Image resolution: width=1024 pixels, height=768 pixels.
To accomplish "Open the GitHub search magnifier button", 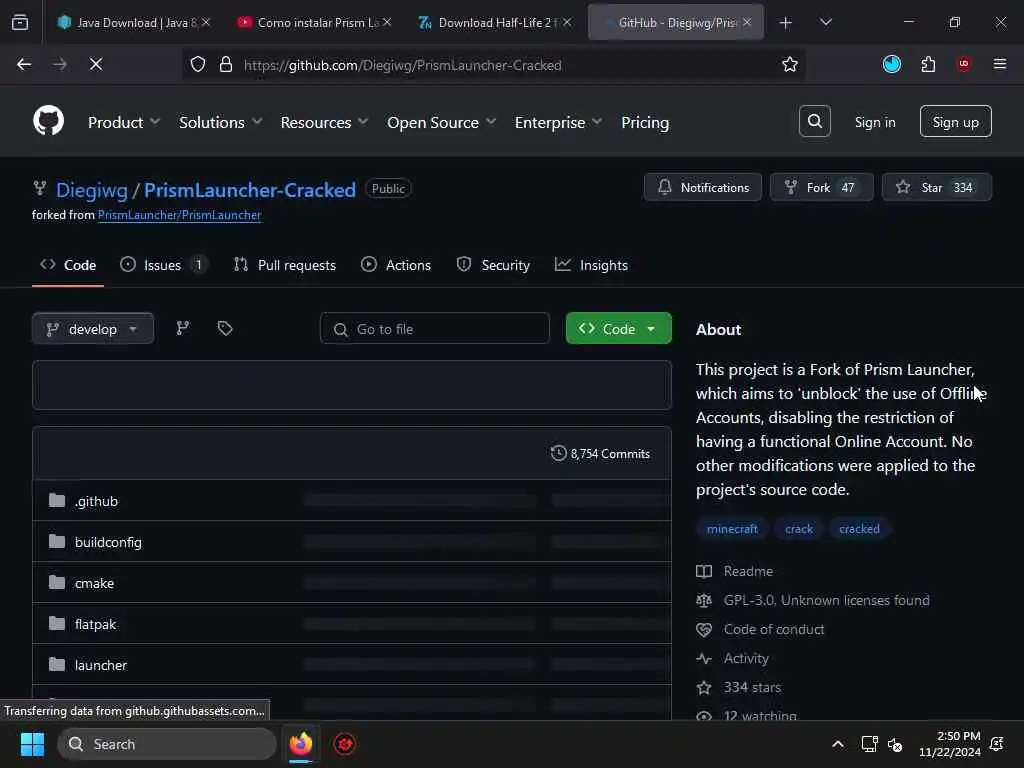I will [814, 121].
